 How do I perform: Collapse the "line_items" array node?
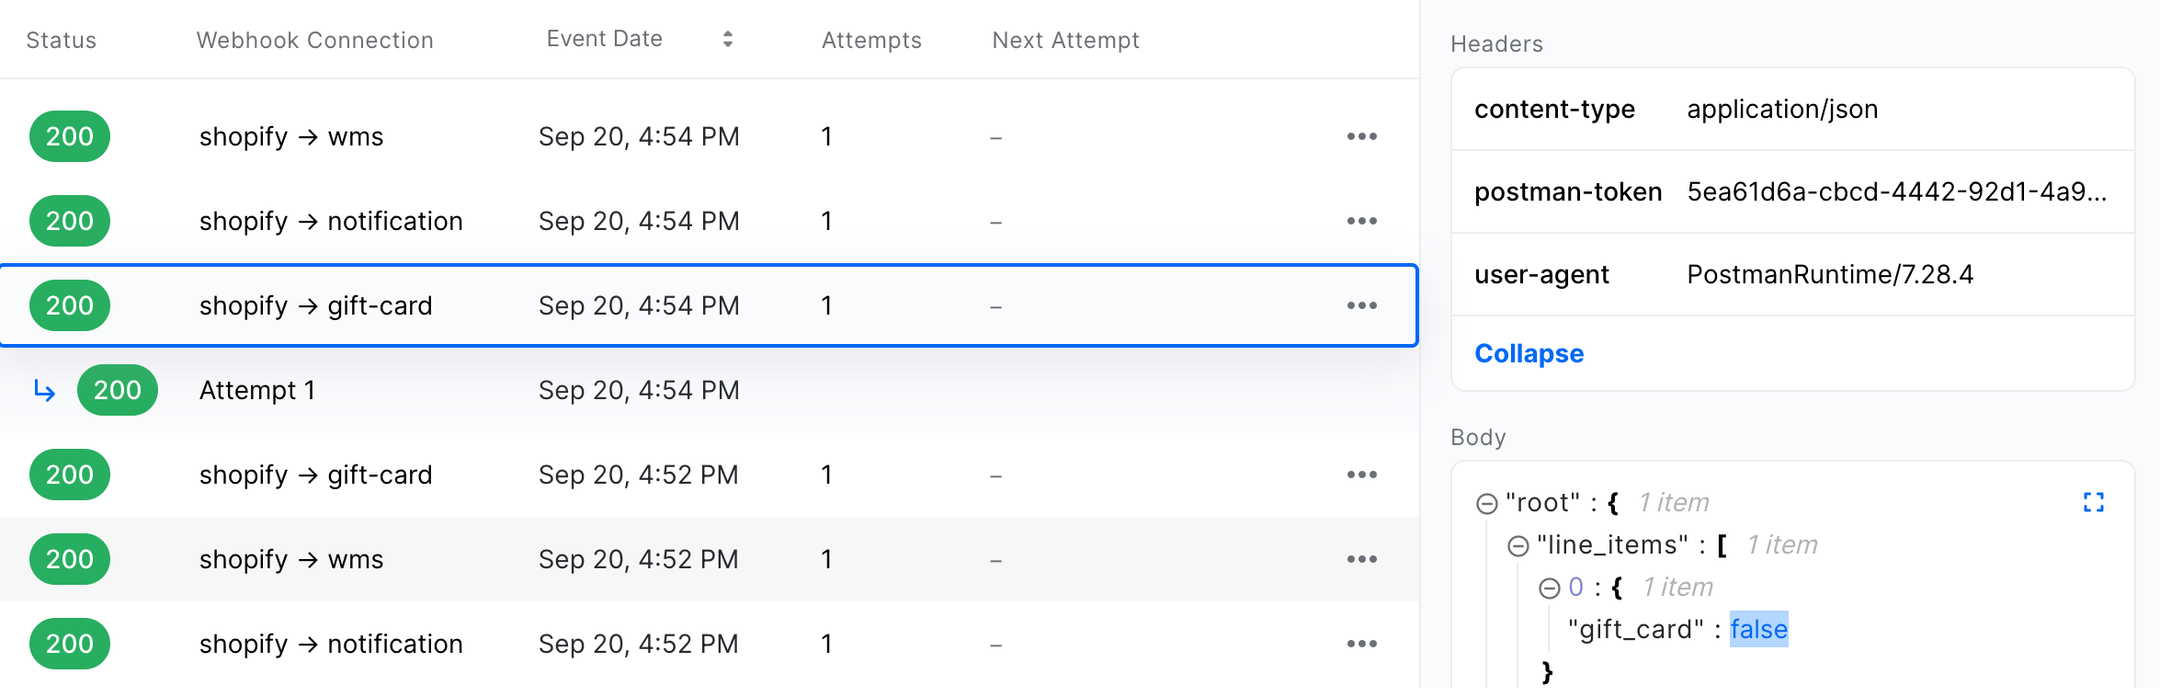(x=1518, y=545)
